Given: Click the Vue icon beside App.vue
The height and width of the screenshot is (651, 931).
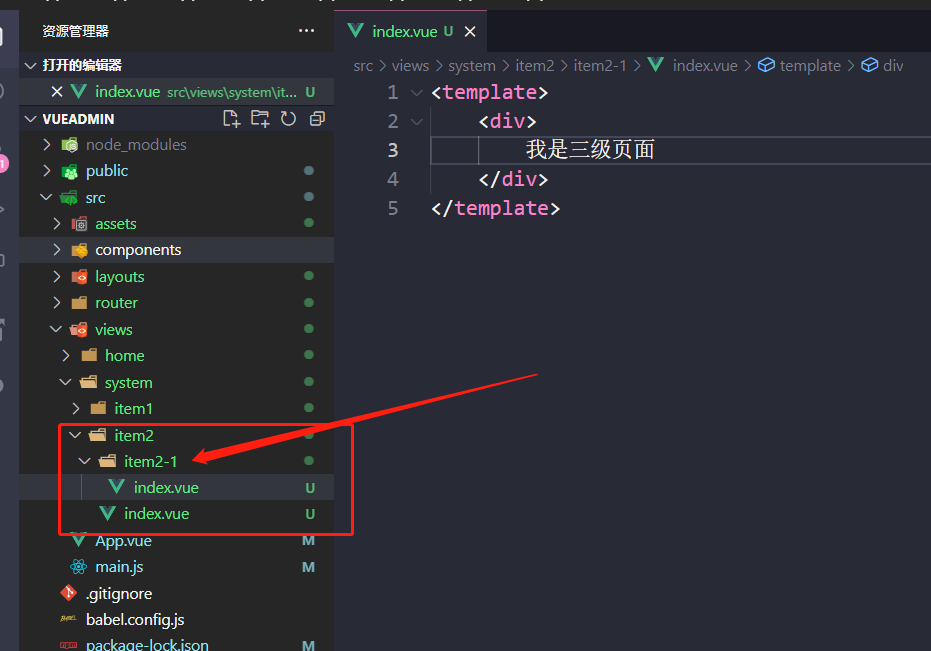Looking at the screenshot, I should [79, 541].
